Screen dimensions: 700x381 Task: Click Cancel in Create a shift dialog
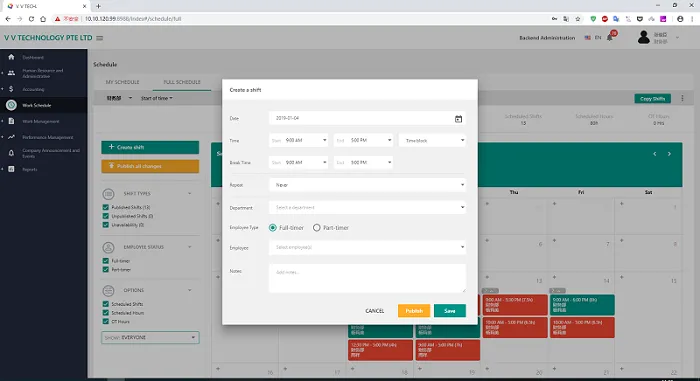(x=375, y=311)
